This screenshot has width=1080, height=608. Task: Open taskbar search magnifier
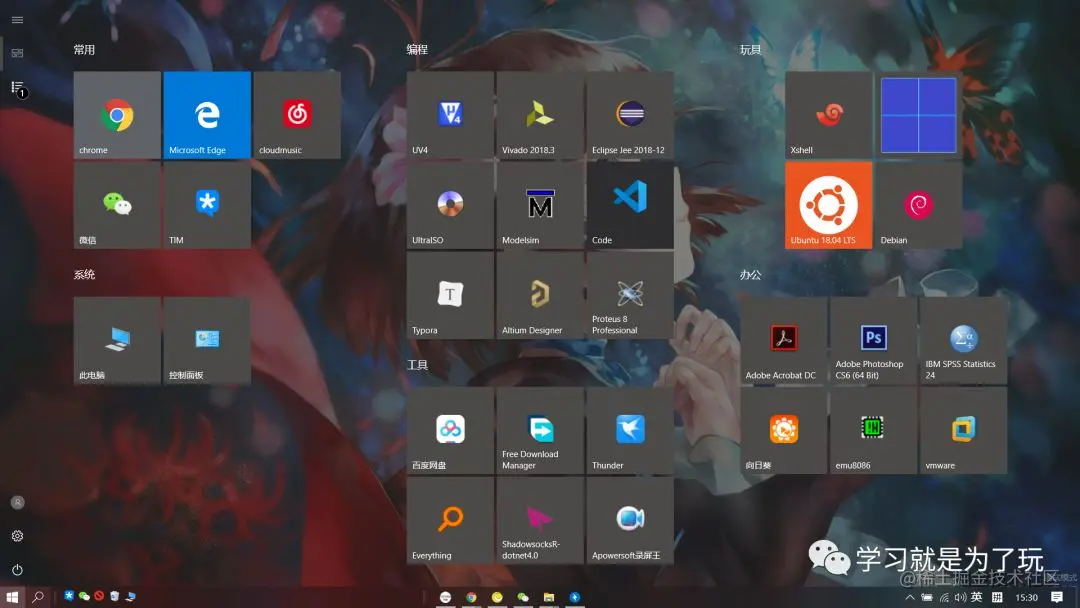coord(38,597)
